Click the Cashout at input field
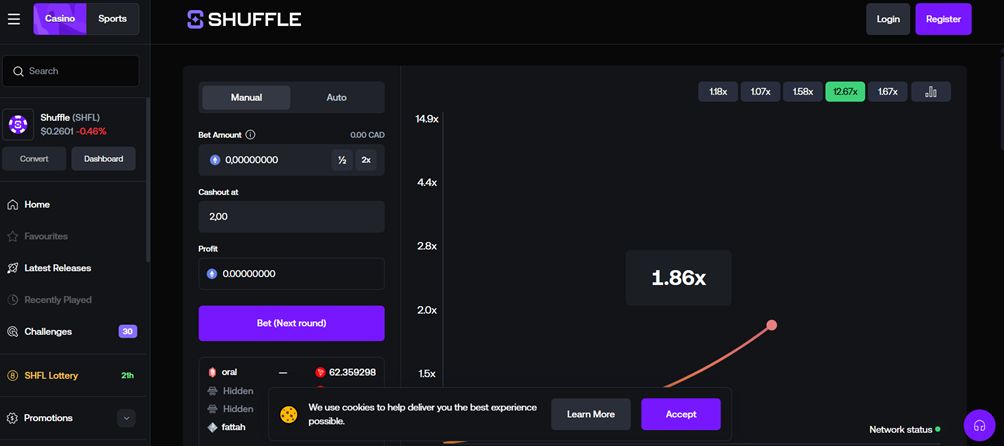The image size is (1004, 446). point(291,216)
